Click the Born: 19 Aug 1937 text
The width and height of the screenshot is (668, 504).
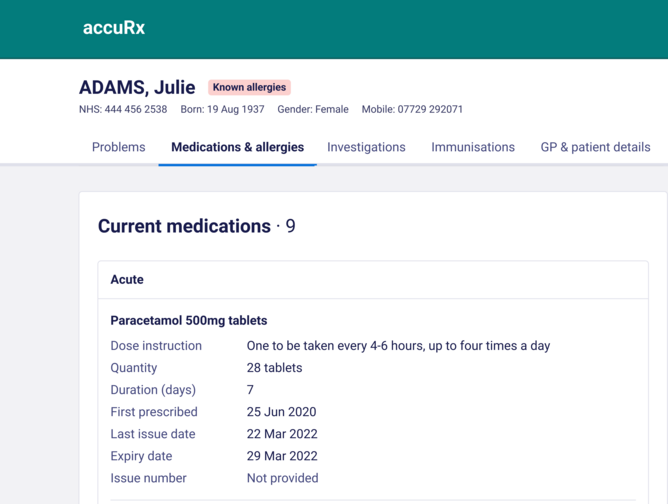coord(222,109)
